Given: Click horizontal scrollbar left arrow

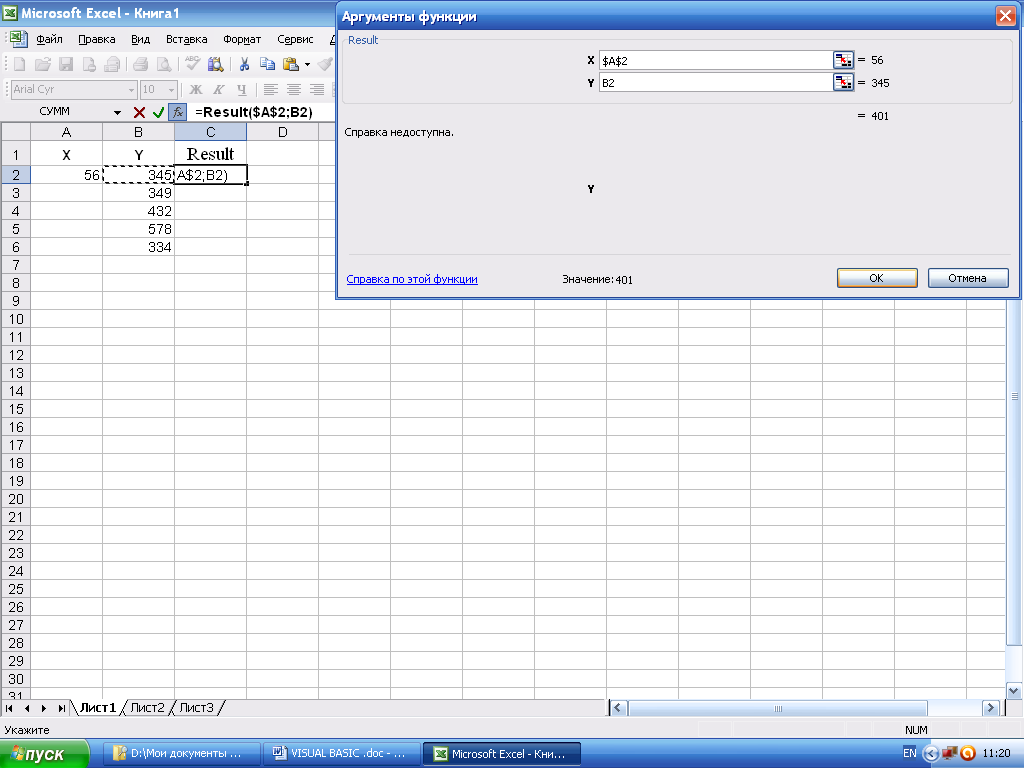Looking at the screenshot, I should coord(618,708).
